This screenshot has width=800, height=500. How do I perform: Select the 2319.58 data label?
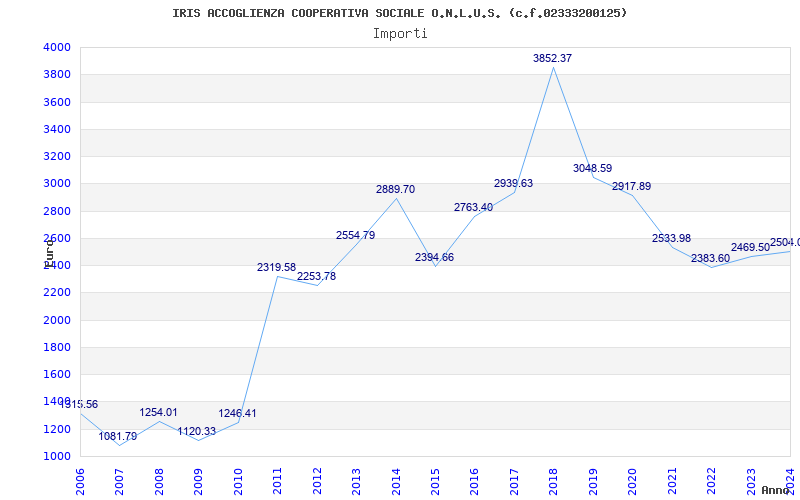point(277,267)
